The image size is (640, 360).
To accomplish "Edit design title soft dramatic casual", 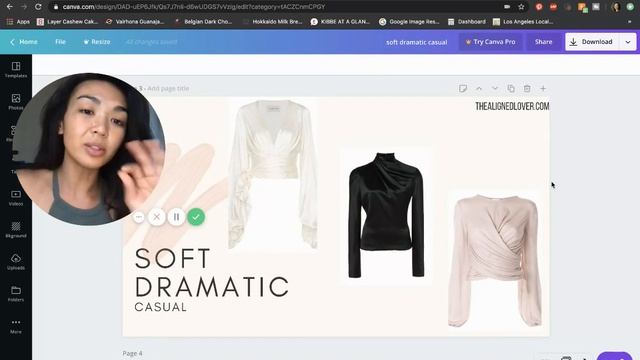I will (416, 42).
